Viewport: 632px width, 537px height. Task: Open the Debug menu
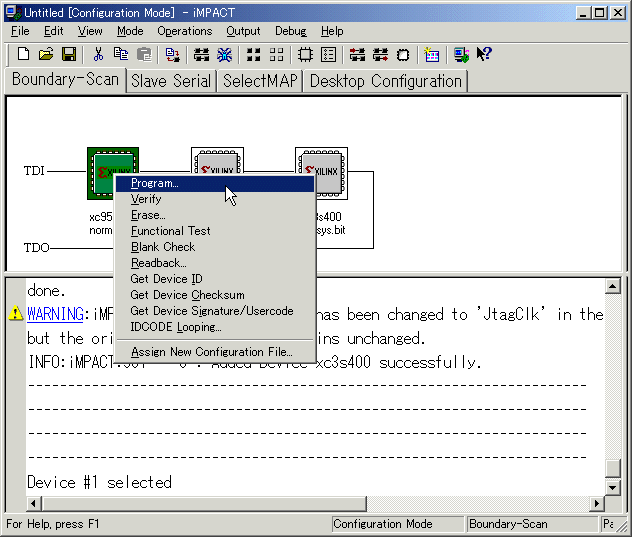(291, 31)
